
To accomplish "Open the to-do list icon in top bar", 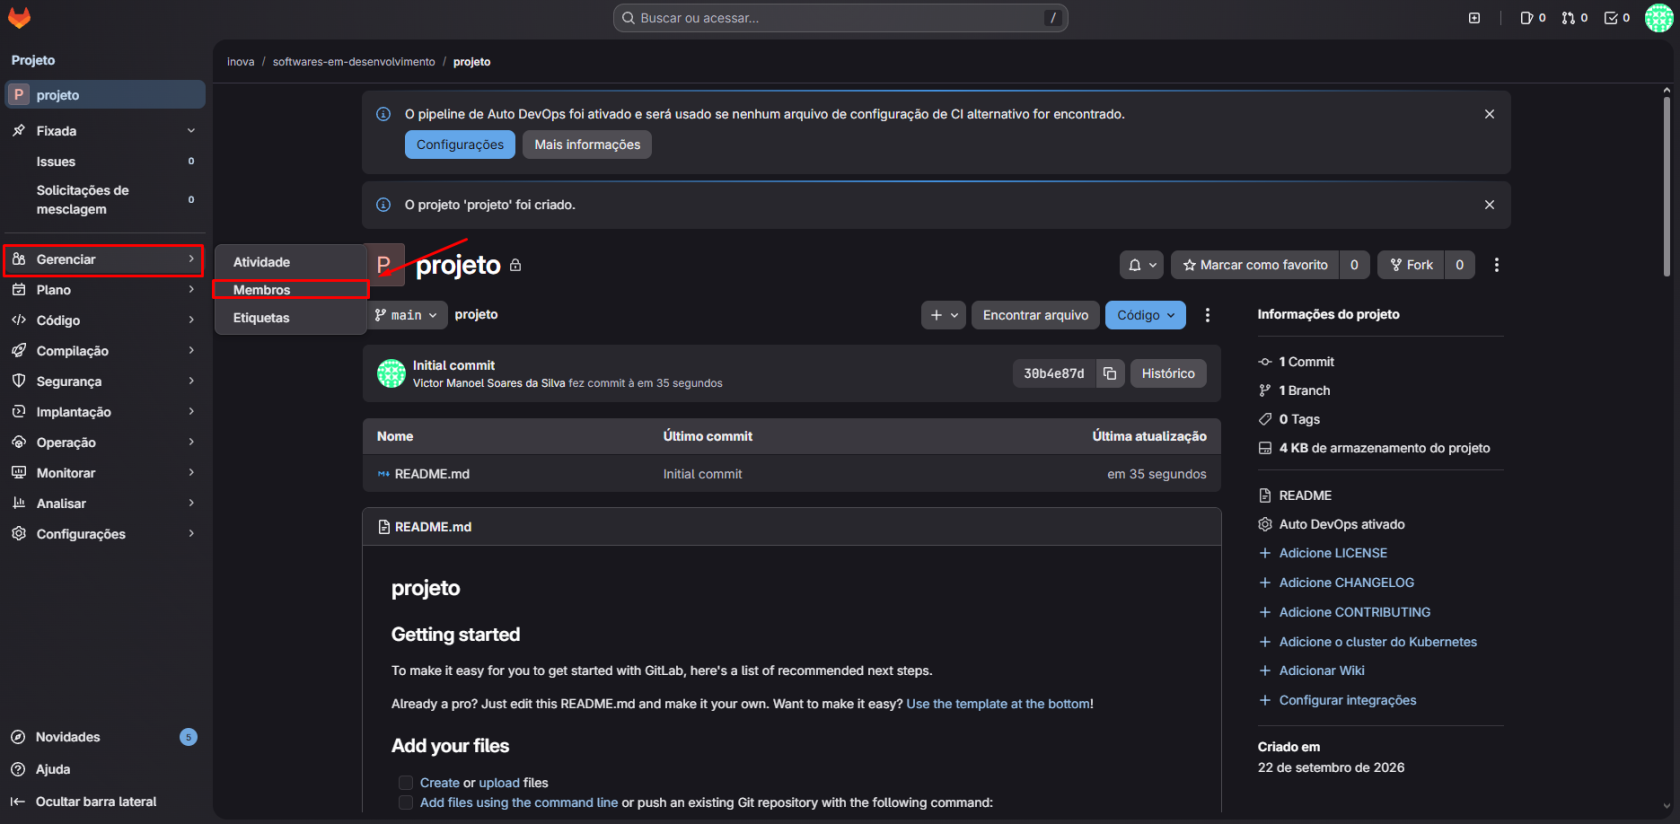I will (x=1617, y=18).
